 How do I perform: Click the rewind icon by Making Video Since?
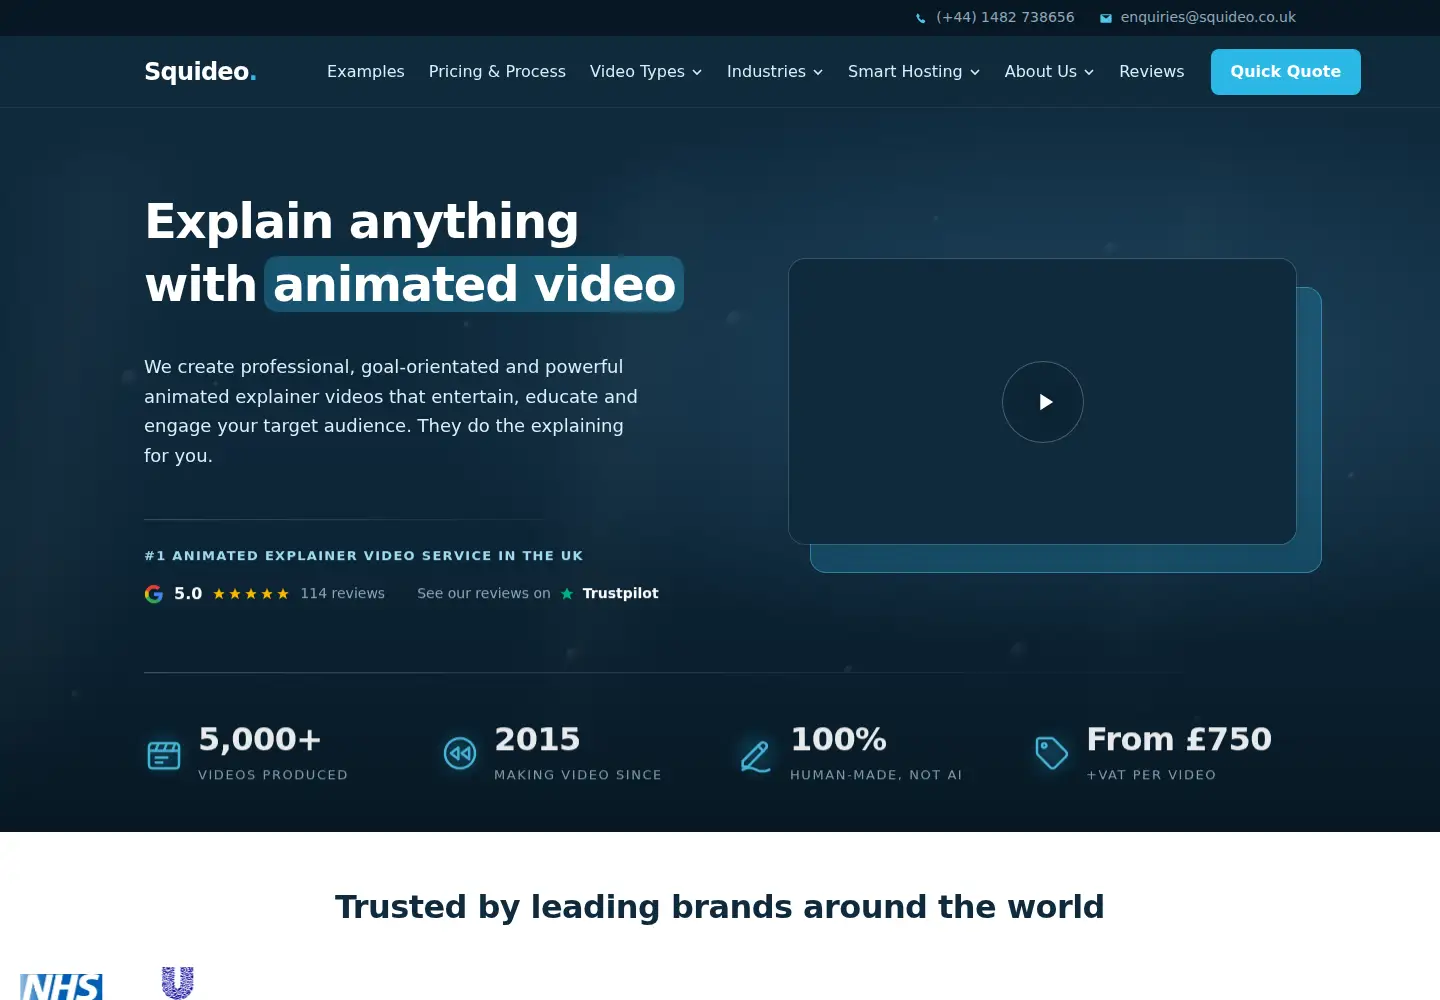[x=460, y=753]
